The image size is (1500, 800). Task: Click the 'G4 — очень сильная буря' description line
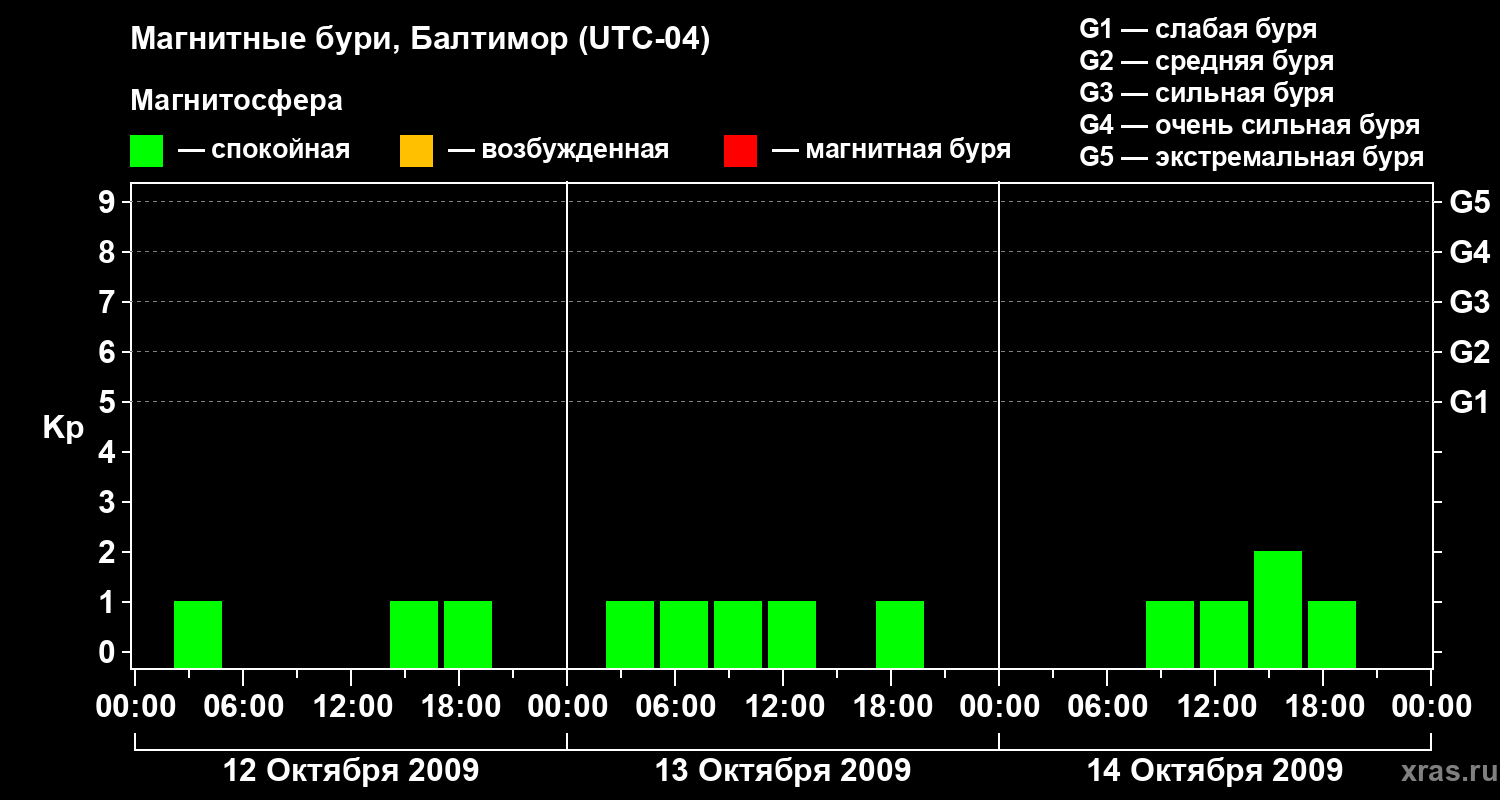[1250, 125]
